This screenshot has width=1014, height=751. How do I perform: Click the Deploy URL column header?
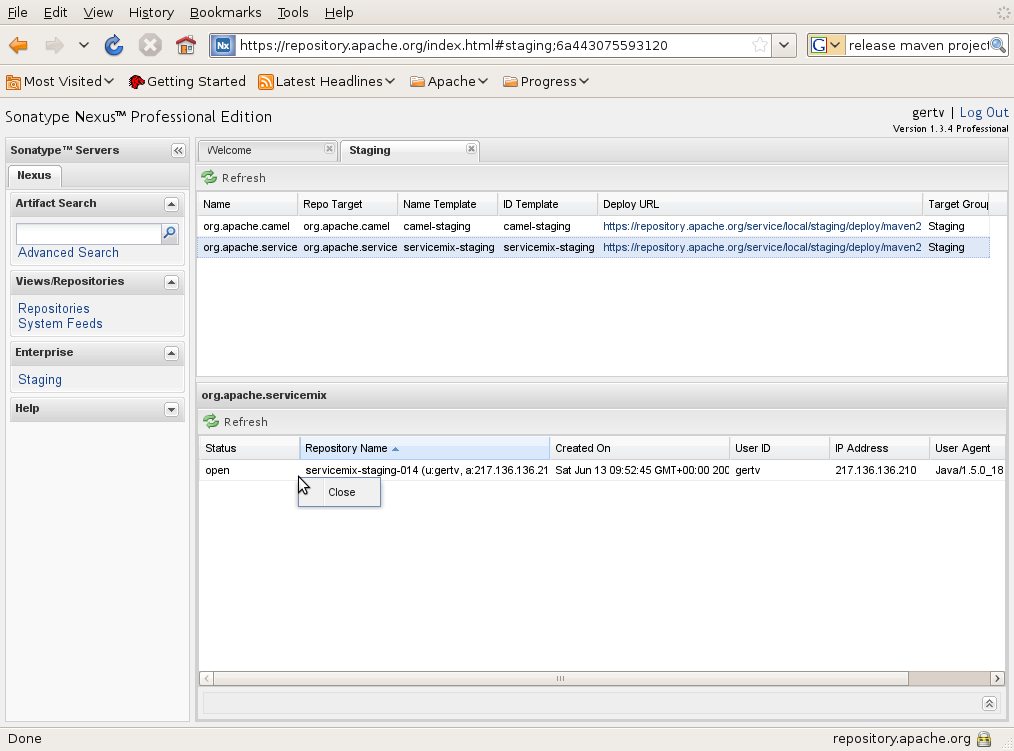click(x=760, y=204)
